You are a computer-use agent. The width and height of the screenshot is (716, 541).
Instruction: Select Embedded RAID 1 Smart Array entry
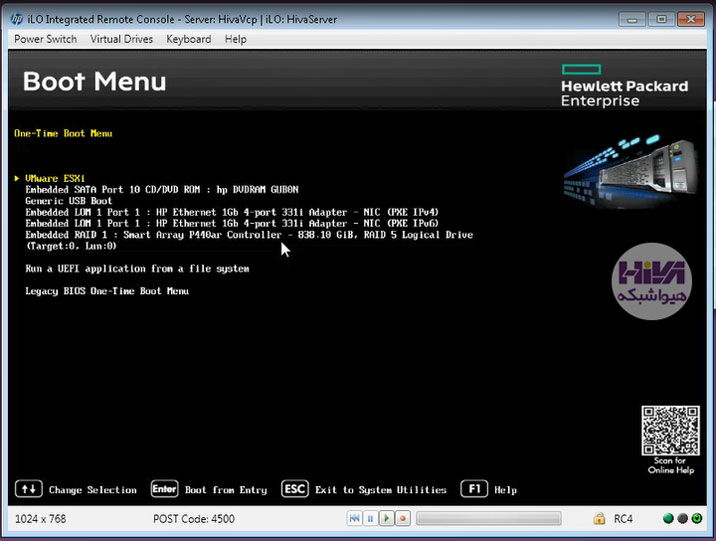[249, 240]
